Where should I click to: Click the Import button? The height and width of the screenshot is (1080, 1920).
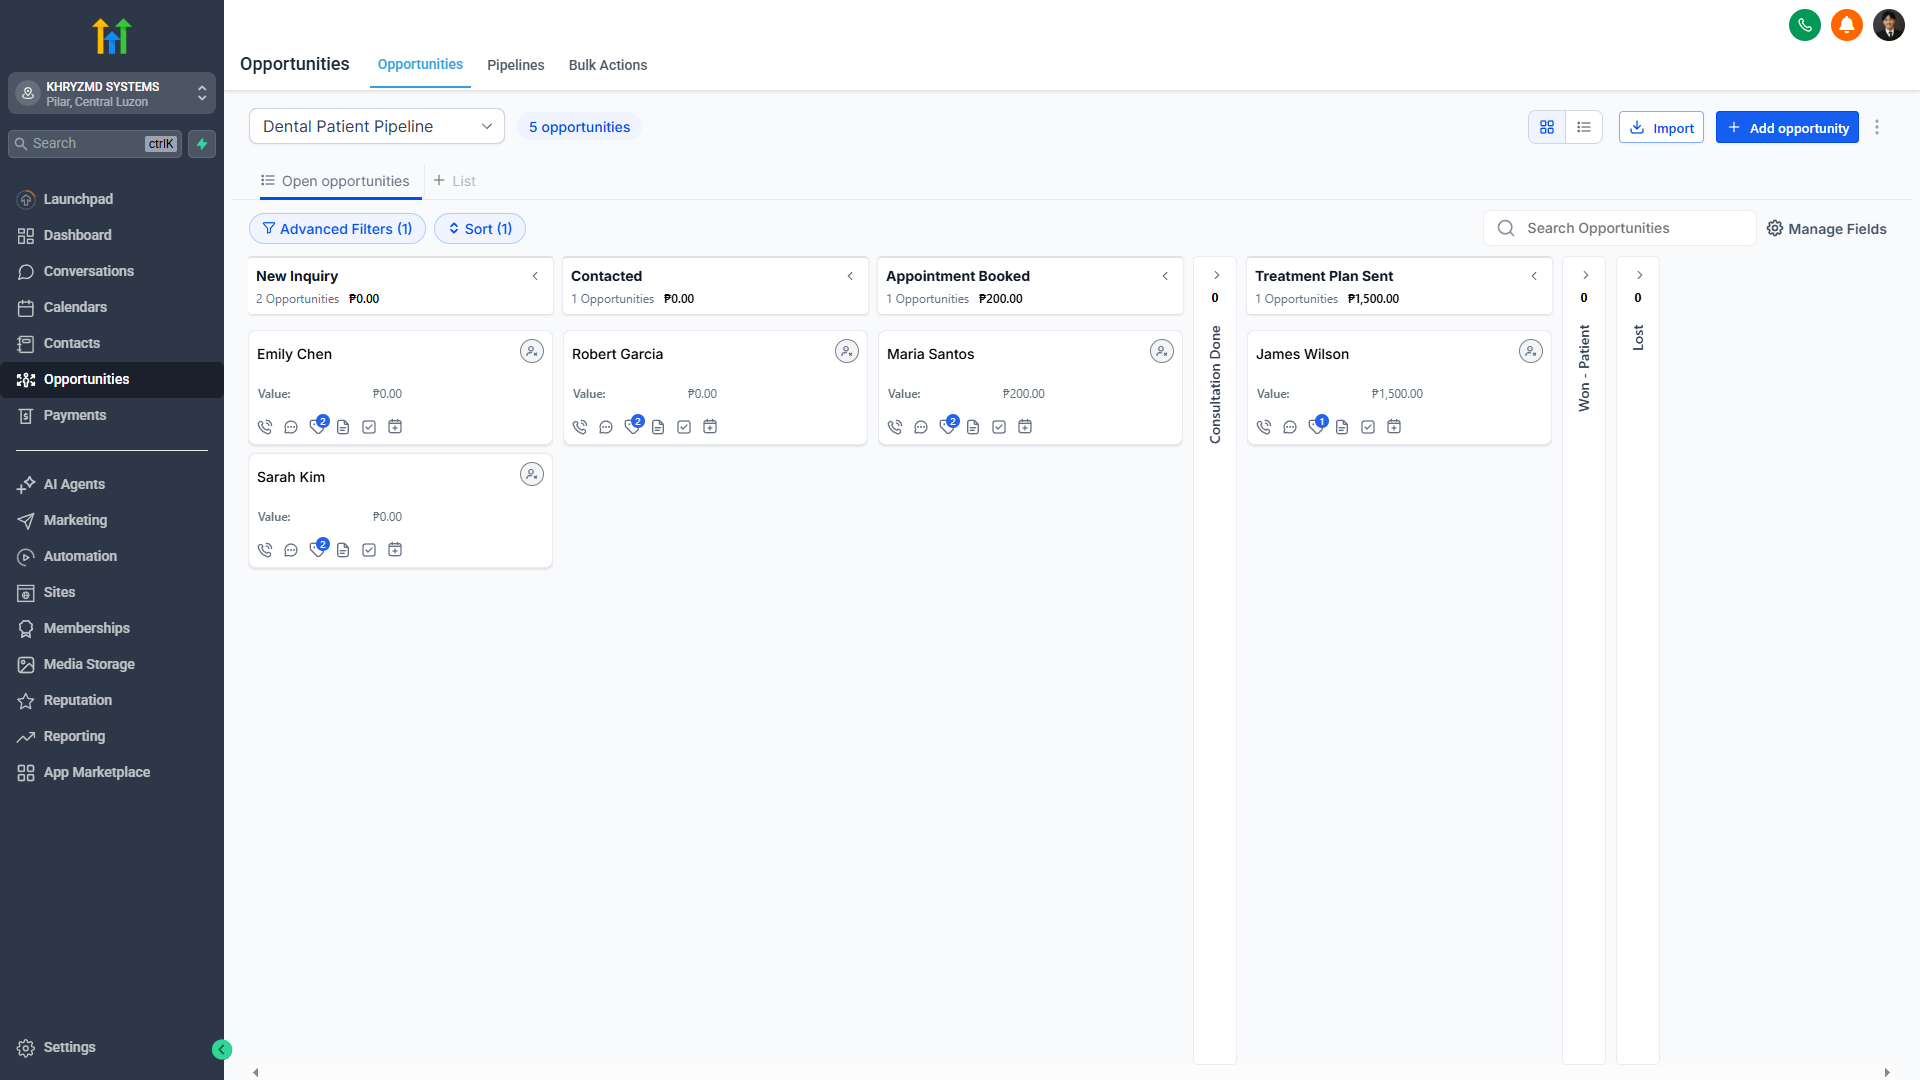point(1661,127)
